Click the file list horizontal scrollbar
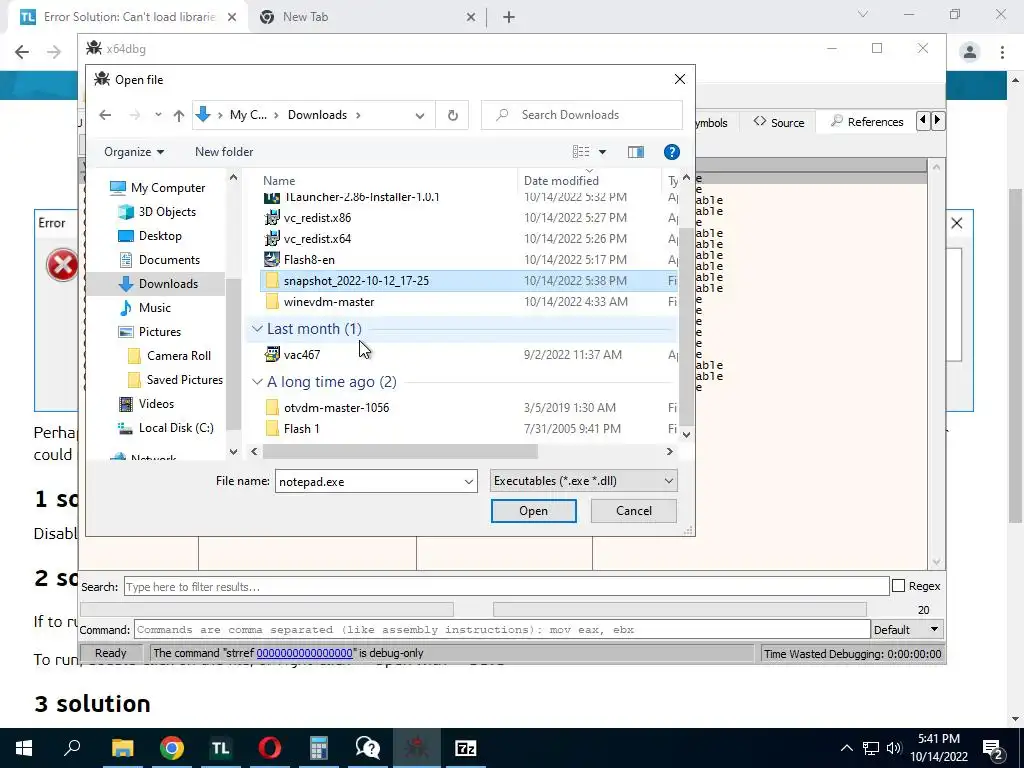The width and height of the screenshot is (1024, 768). click(400, 451)
